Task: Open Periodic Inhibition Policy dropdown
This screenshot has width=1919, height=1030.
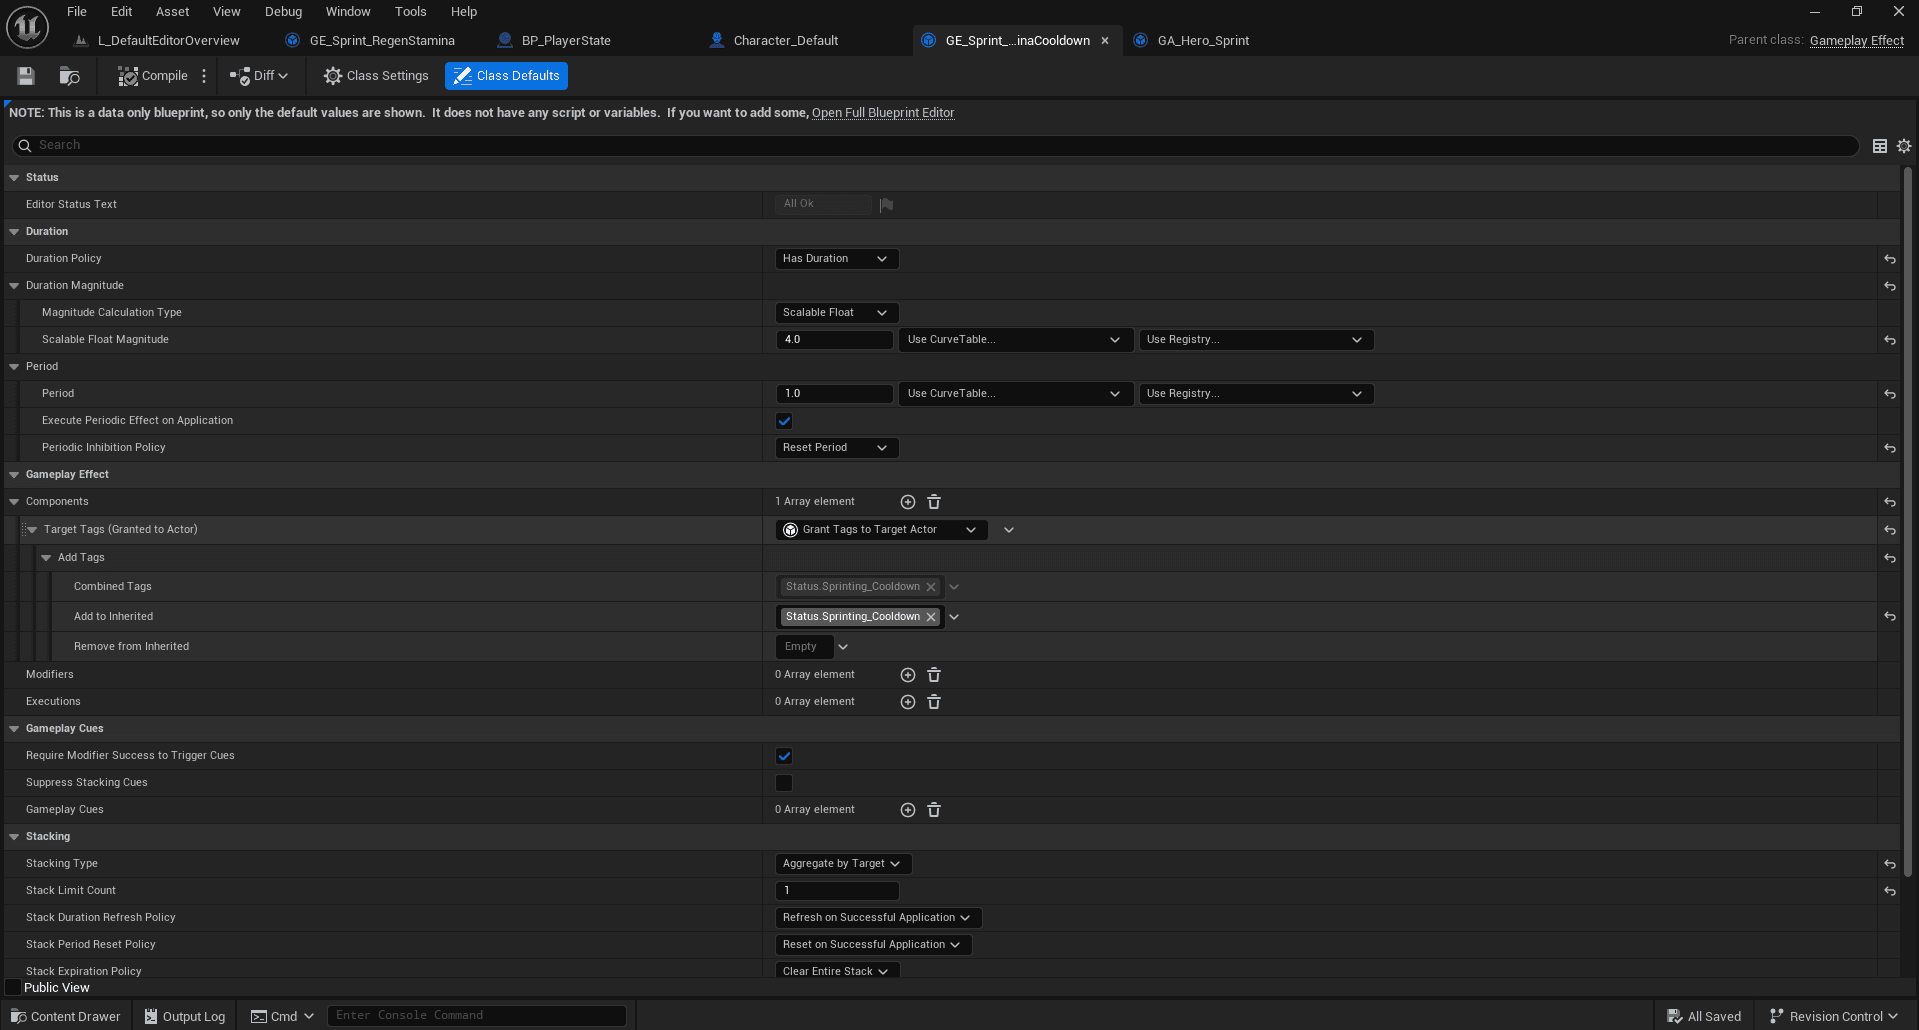Action: click(836, 448)
